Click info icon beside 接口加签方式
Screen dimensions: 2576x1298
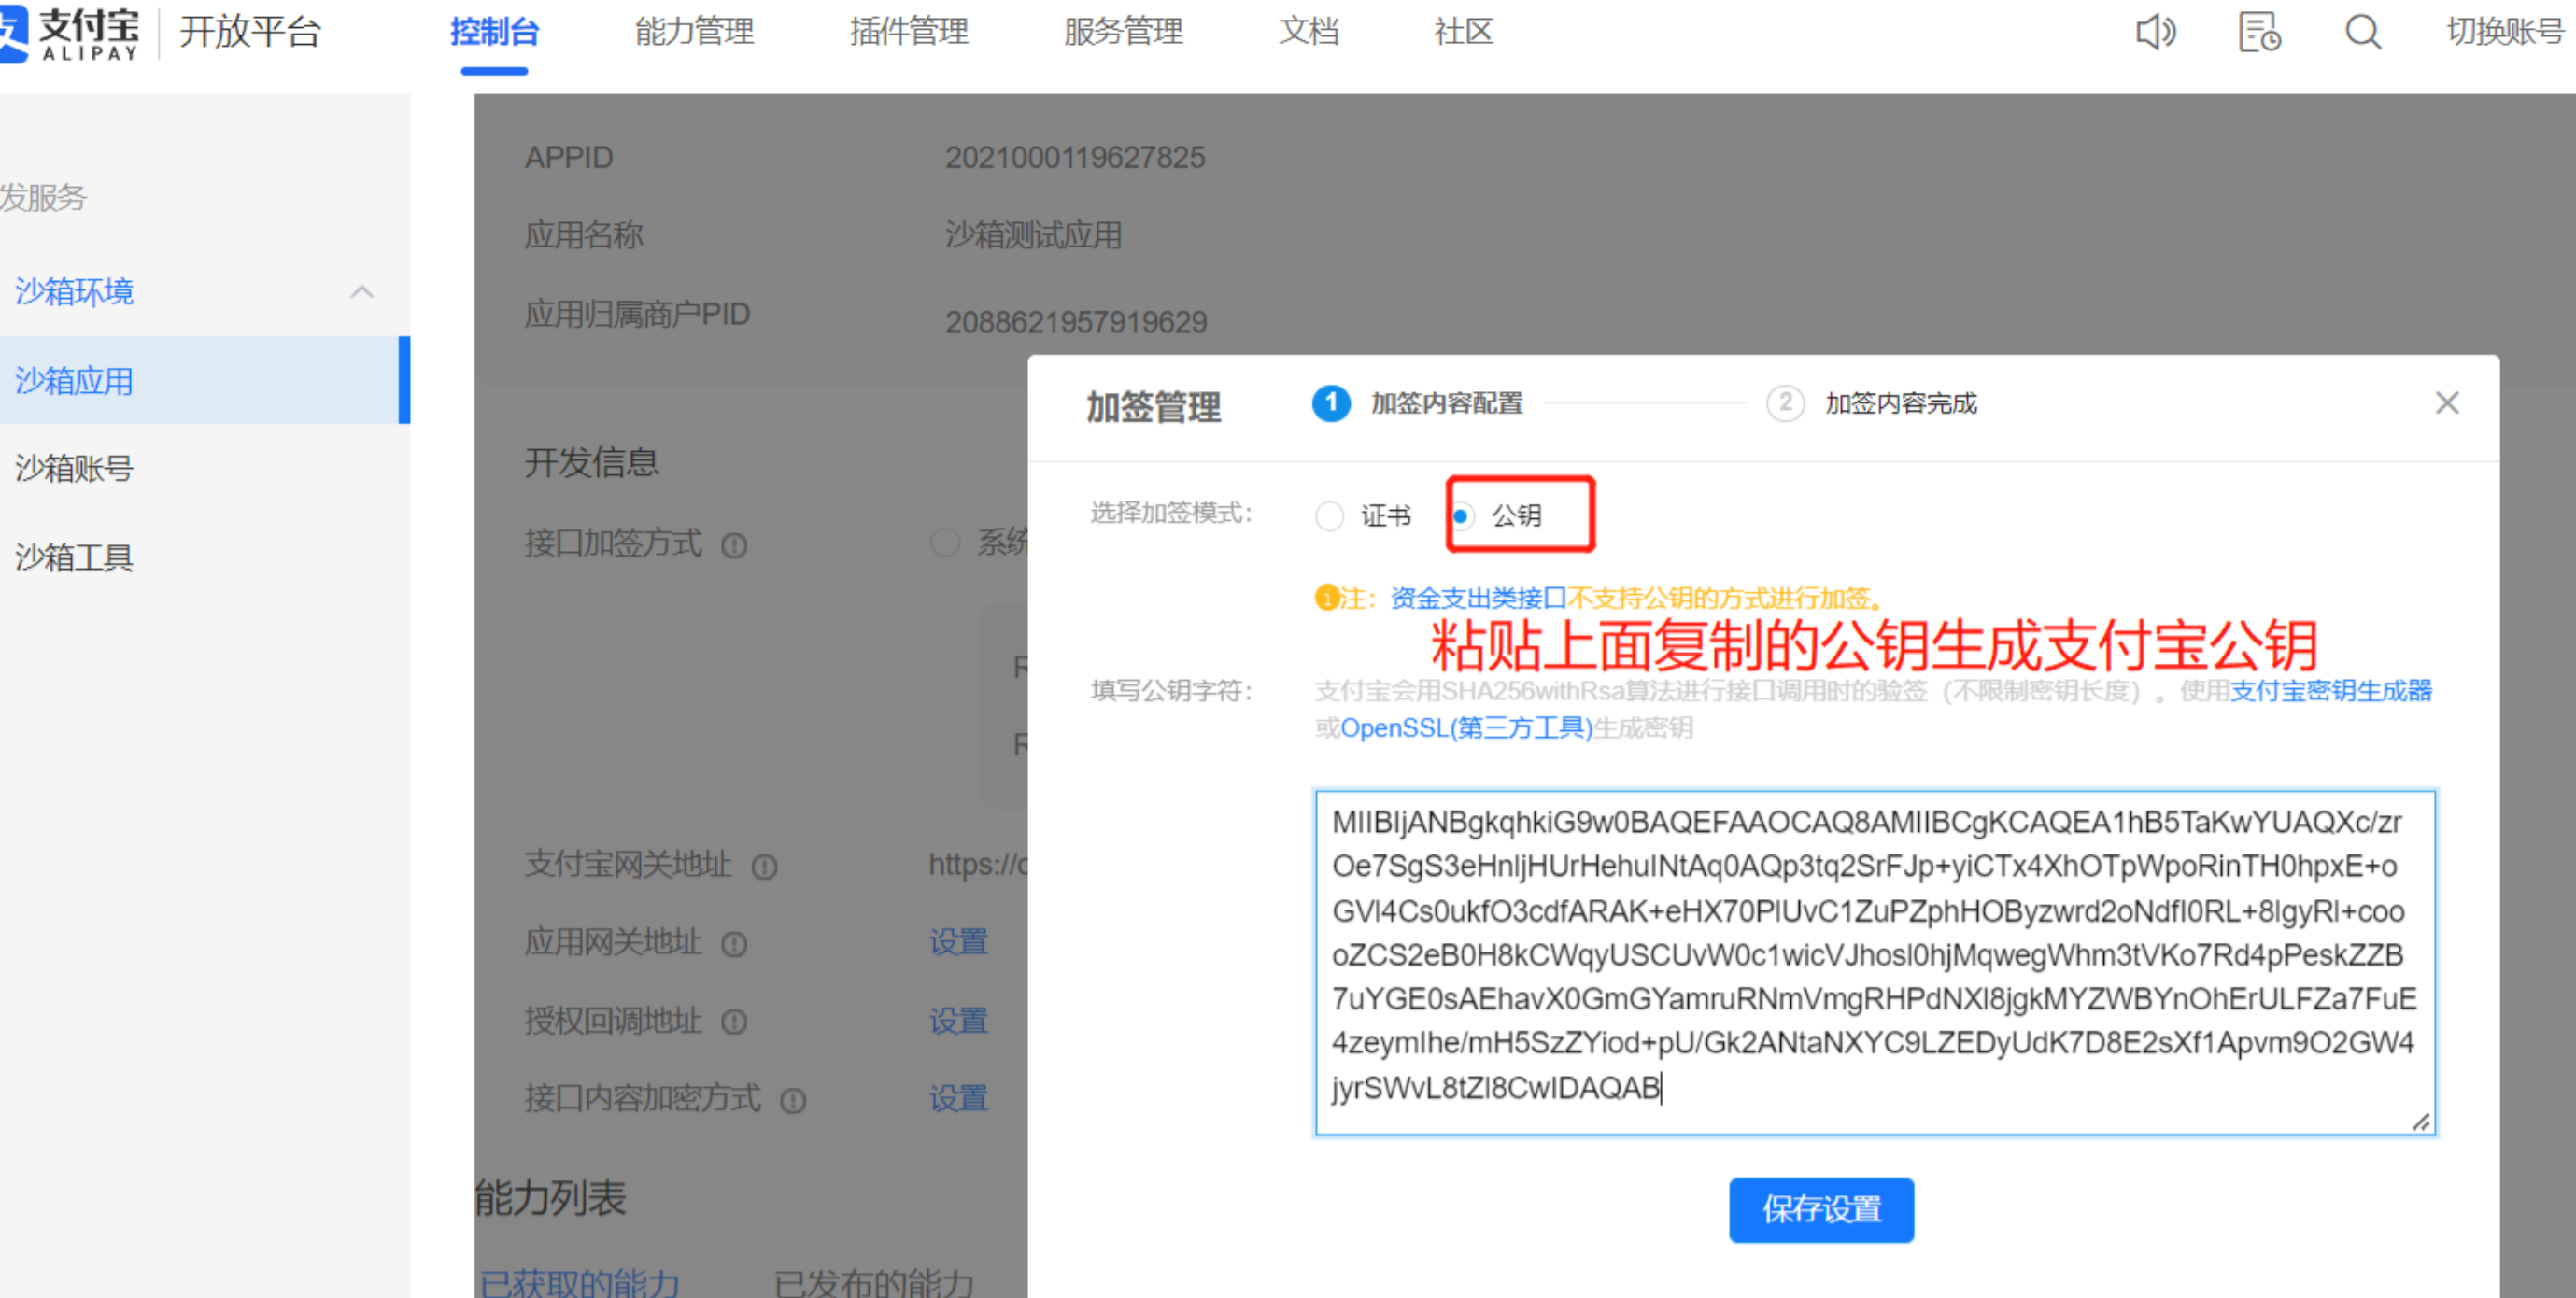(x=735, y=546)
